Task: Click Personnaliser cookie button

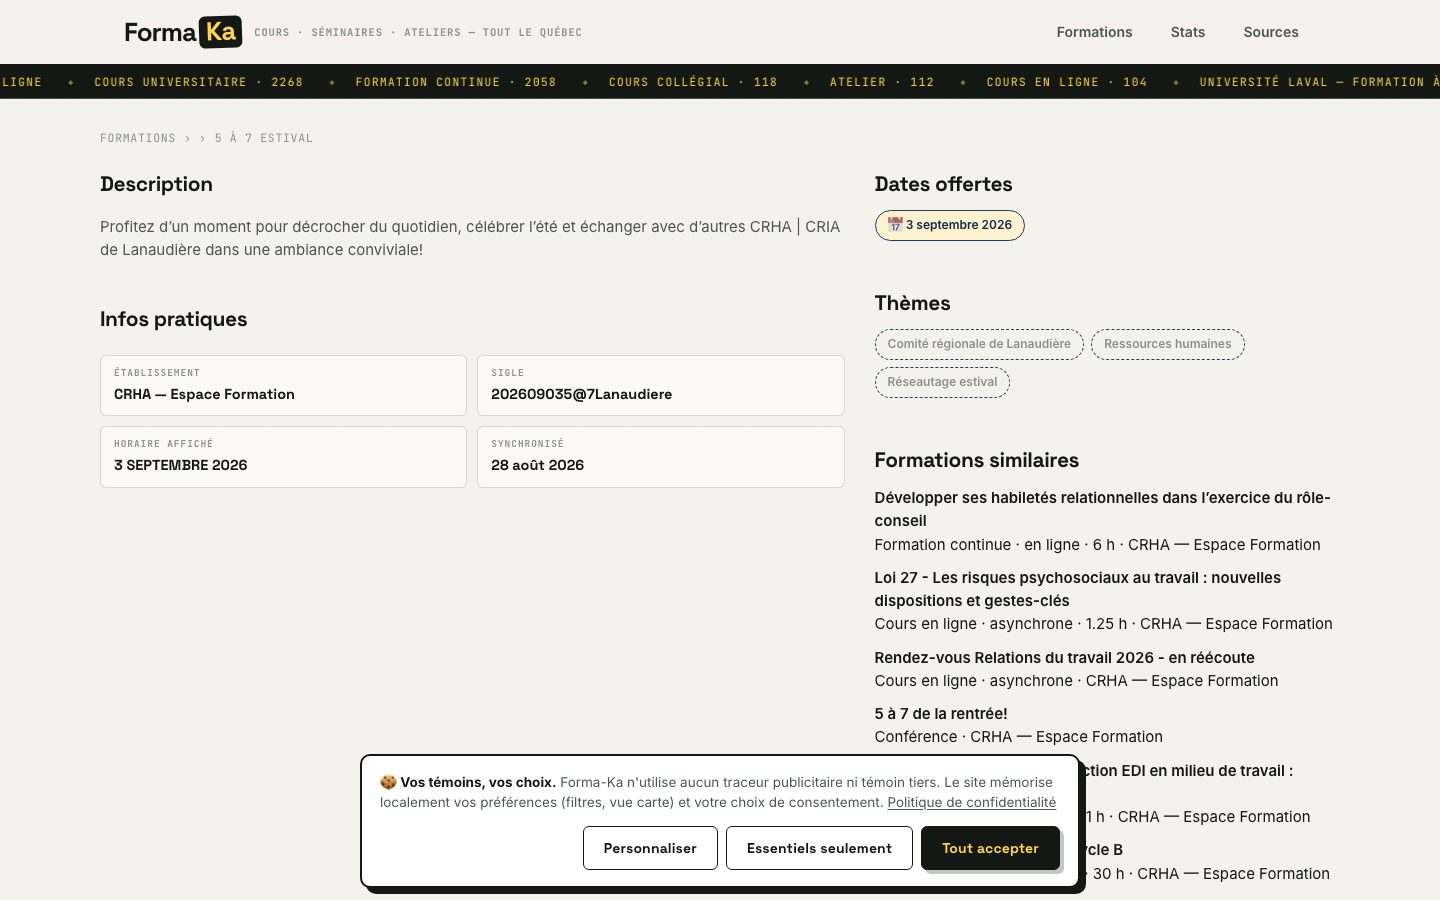Action: (650, 848)
